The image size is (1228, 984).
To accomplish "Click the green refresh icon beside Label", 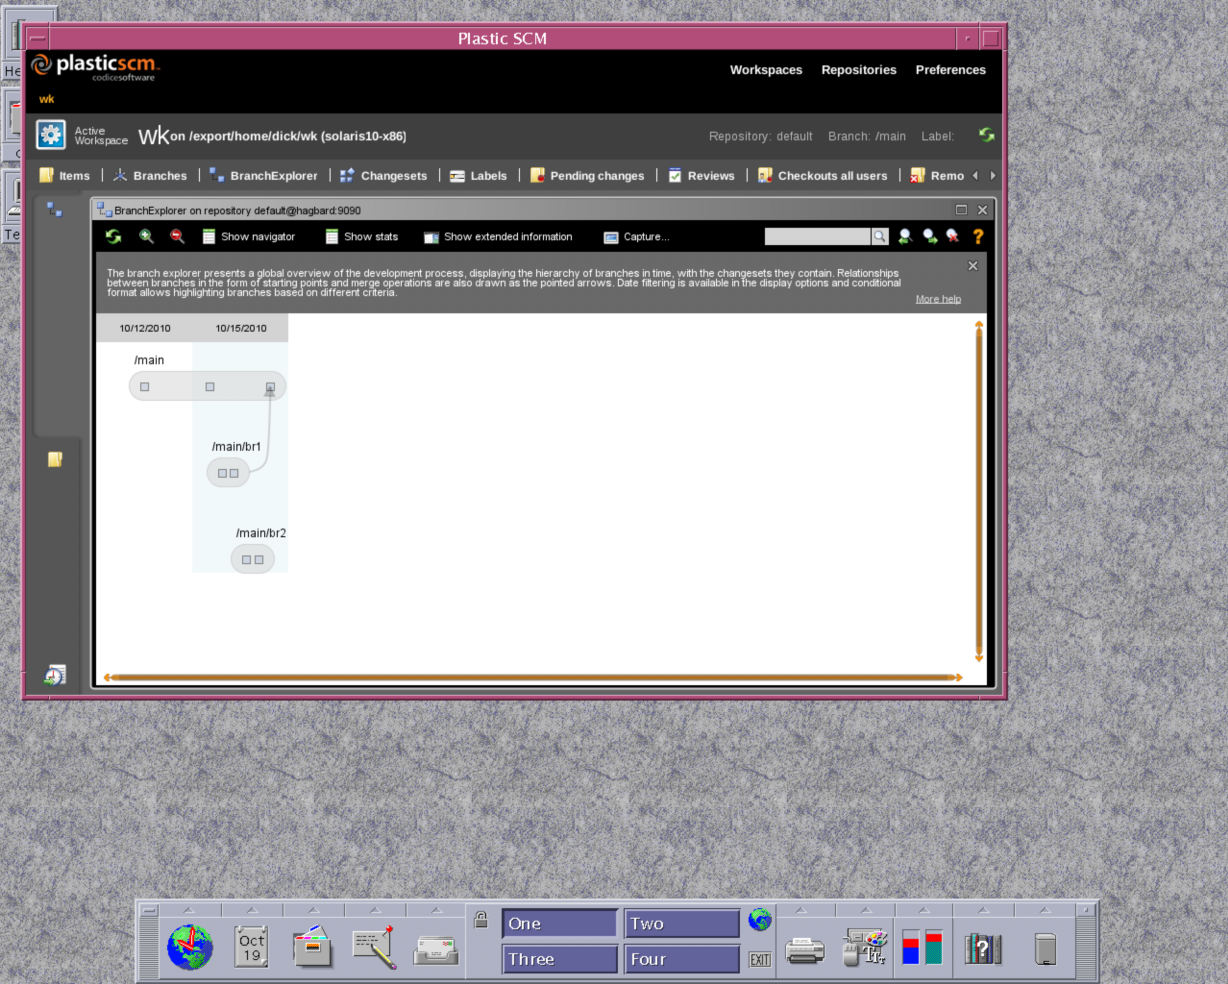I will (987, 135).
